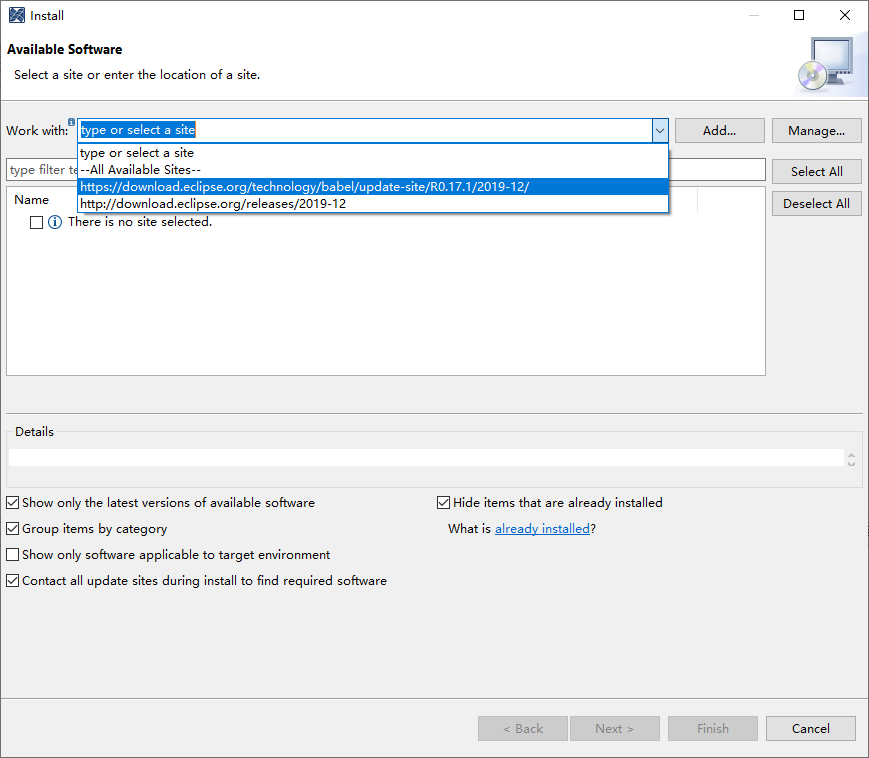Close the Install dialog with the X icon

pos(845,15)
